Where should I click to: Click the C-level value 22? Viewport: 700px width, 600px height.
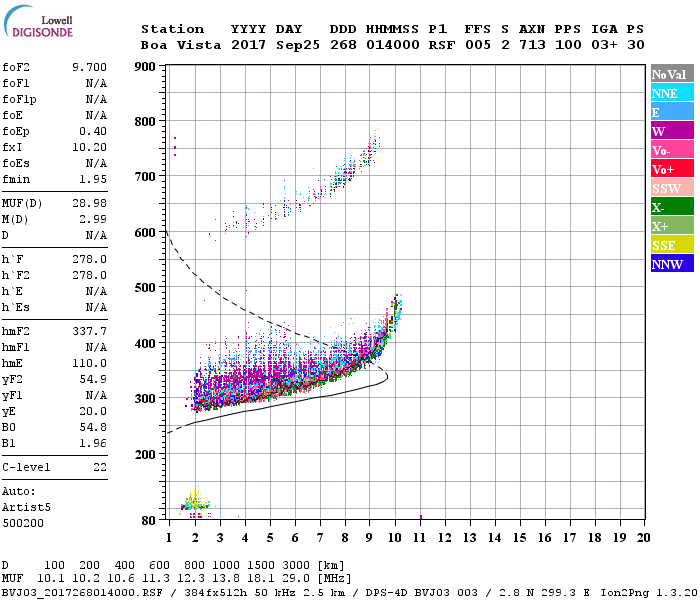(x=100, y=467)
